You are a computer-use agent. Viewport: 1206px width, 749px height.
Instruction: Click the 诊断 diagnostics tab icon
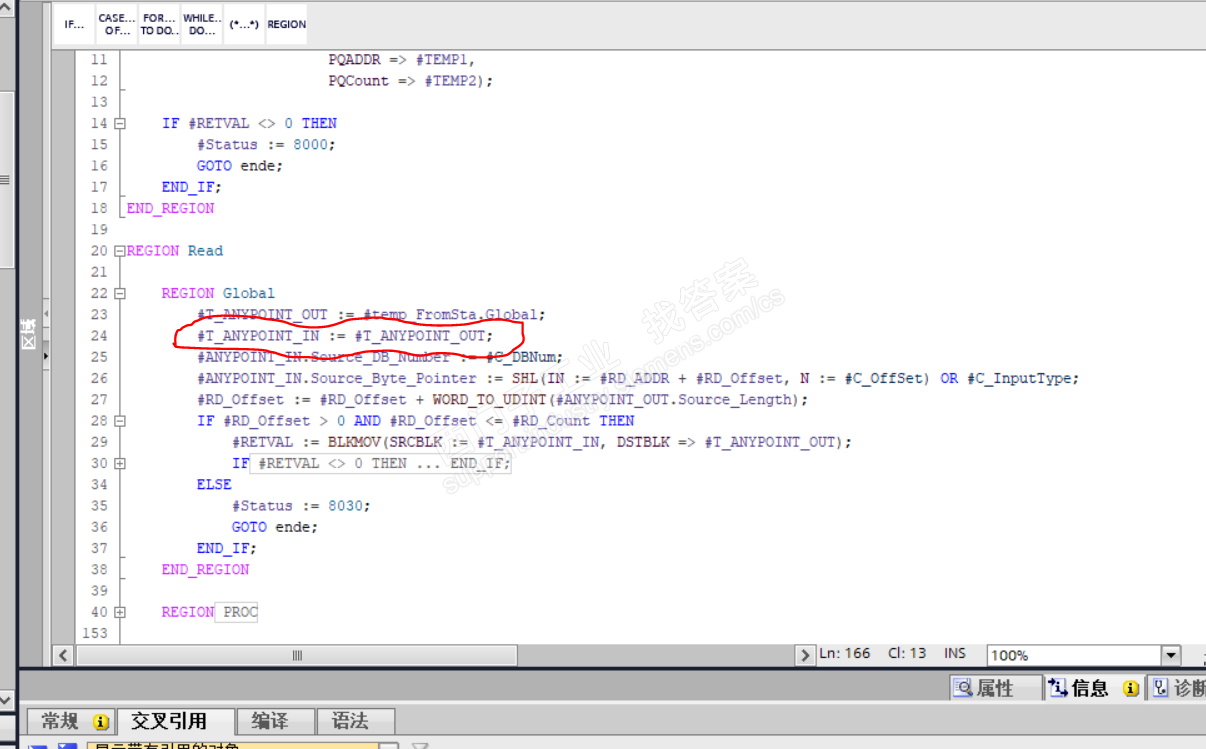[x=1160, y=688]
